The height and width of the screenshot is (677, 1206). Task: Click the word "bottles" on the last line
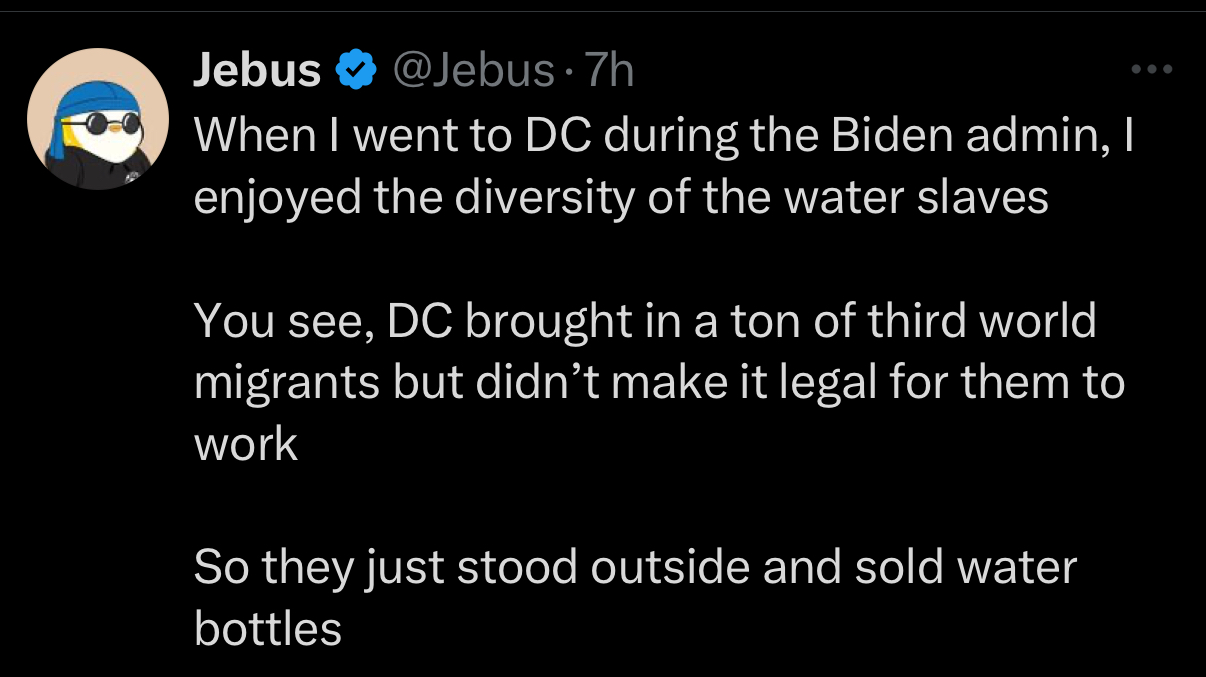pos(267,630)
